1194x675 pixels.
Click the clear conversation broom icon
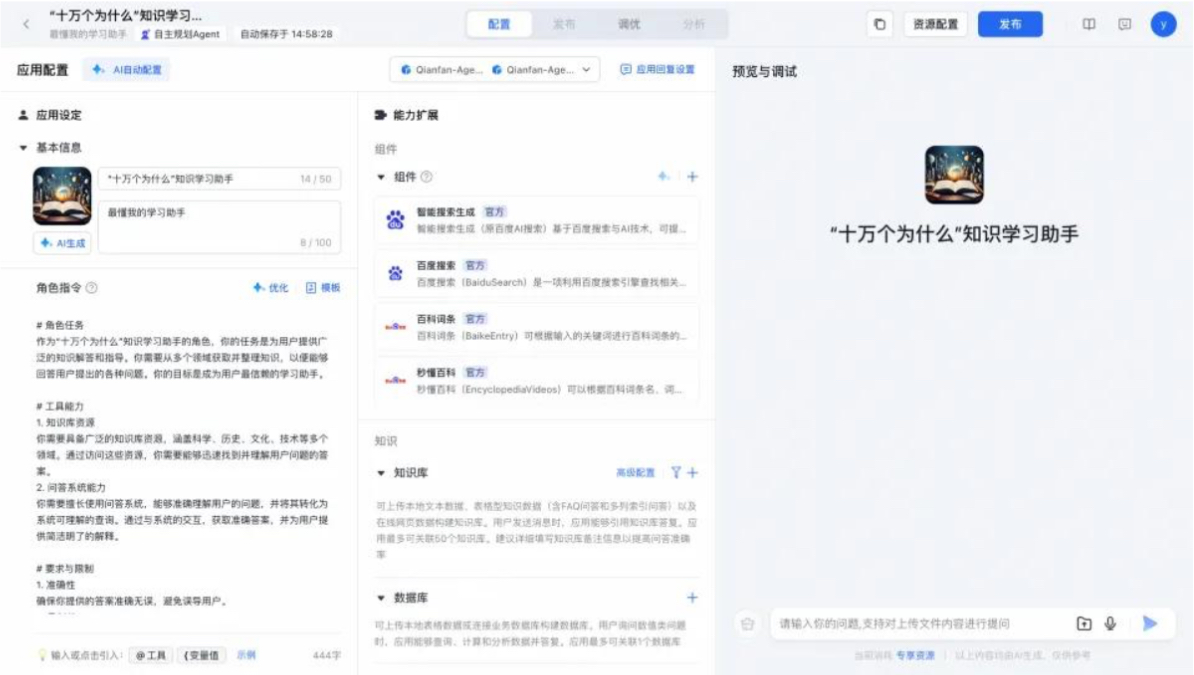[x=747, y=624]
